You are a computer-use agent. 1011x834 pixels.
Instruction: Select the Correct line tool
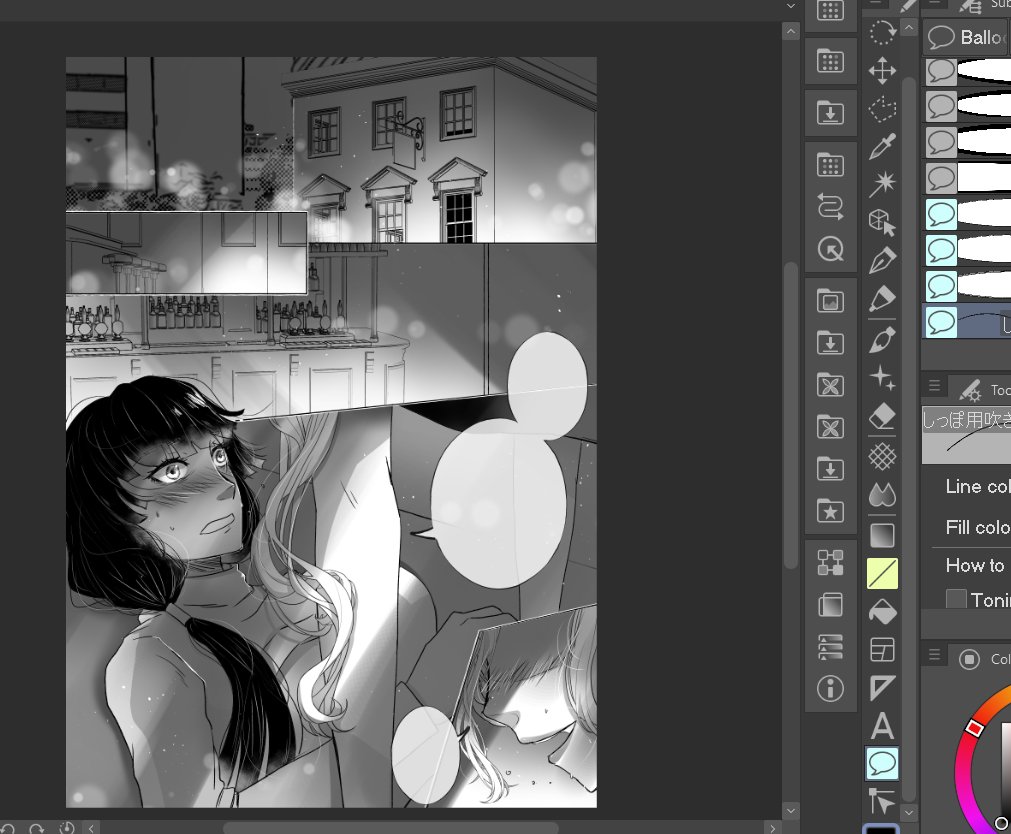pos(882,802)
